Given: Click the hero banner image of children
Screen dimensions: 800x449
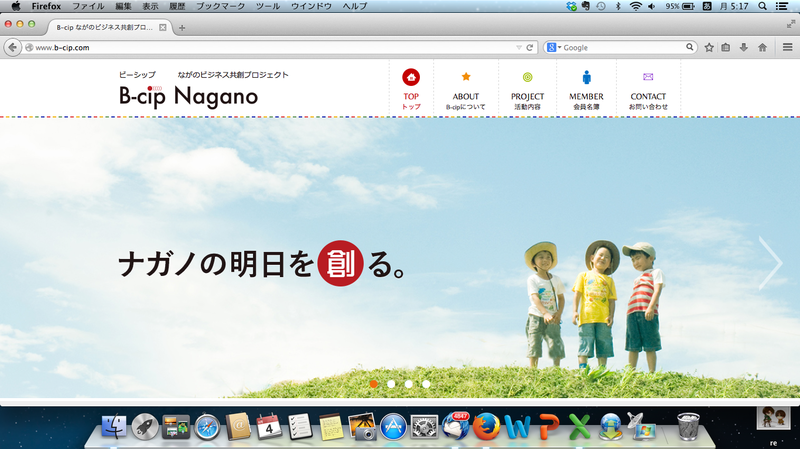Looking at the screenshot, I should click(400, 258).
